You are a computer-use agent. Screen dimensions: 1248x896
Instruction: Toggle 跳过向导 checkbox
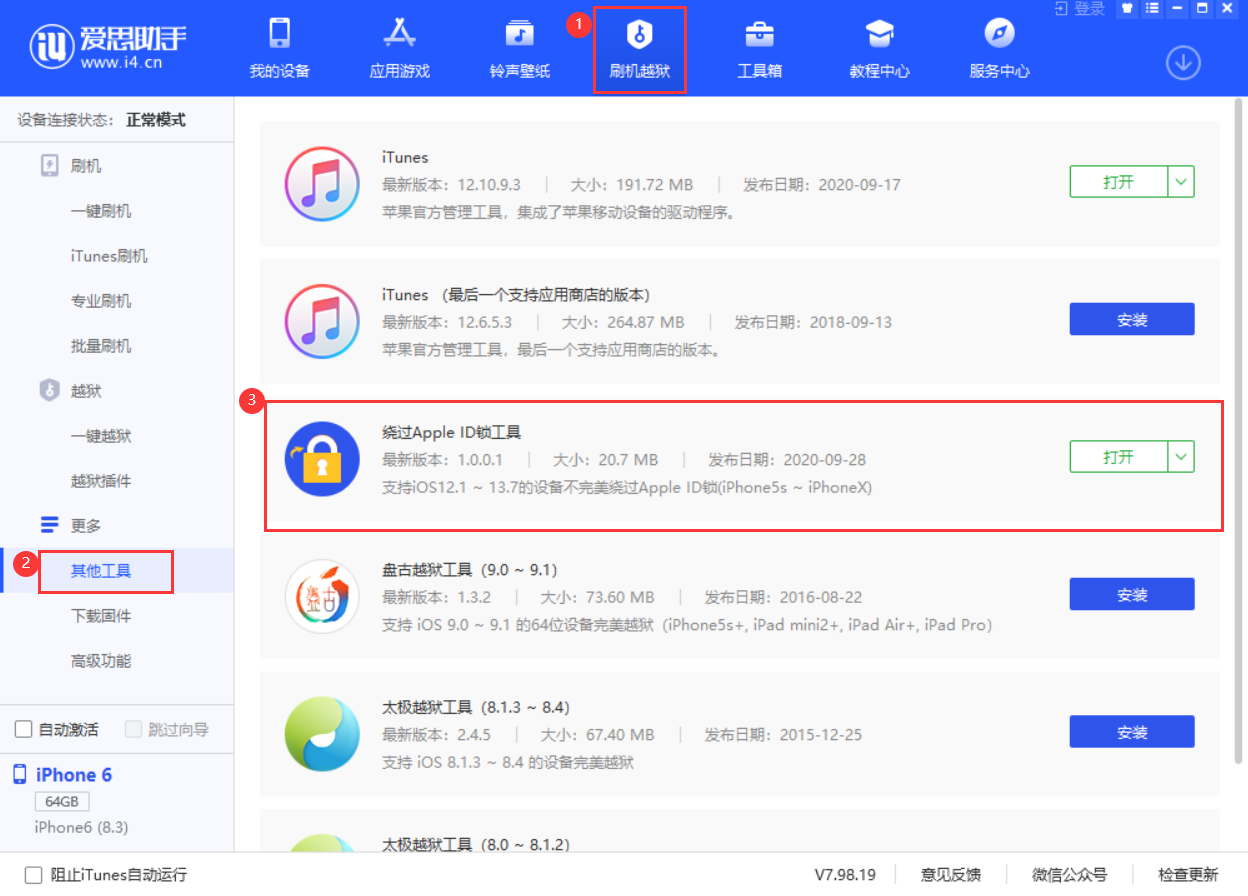point(133,730)
